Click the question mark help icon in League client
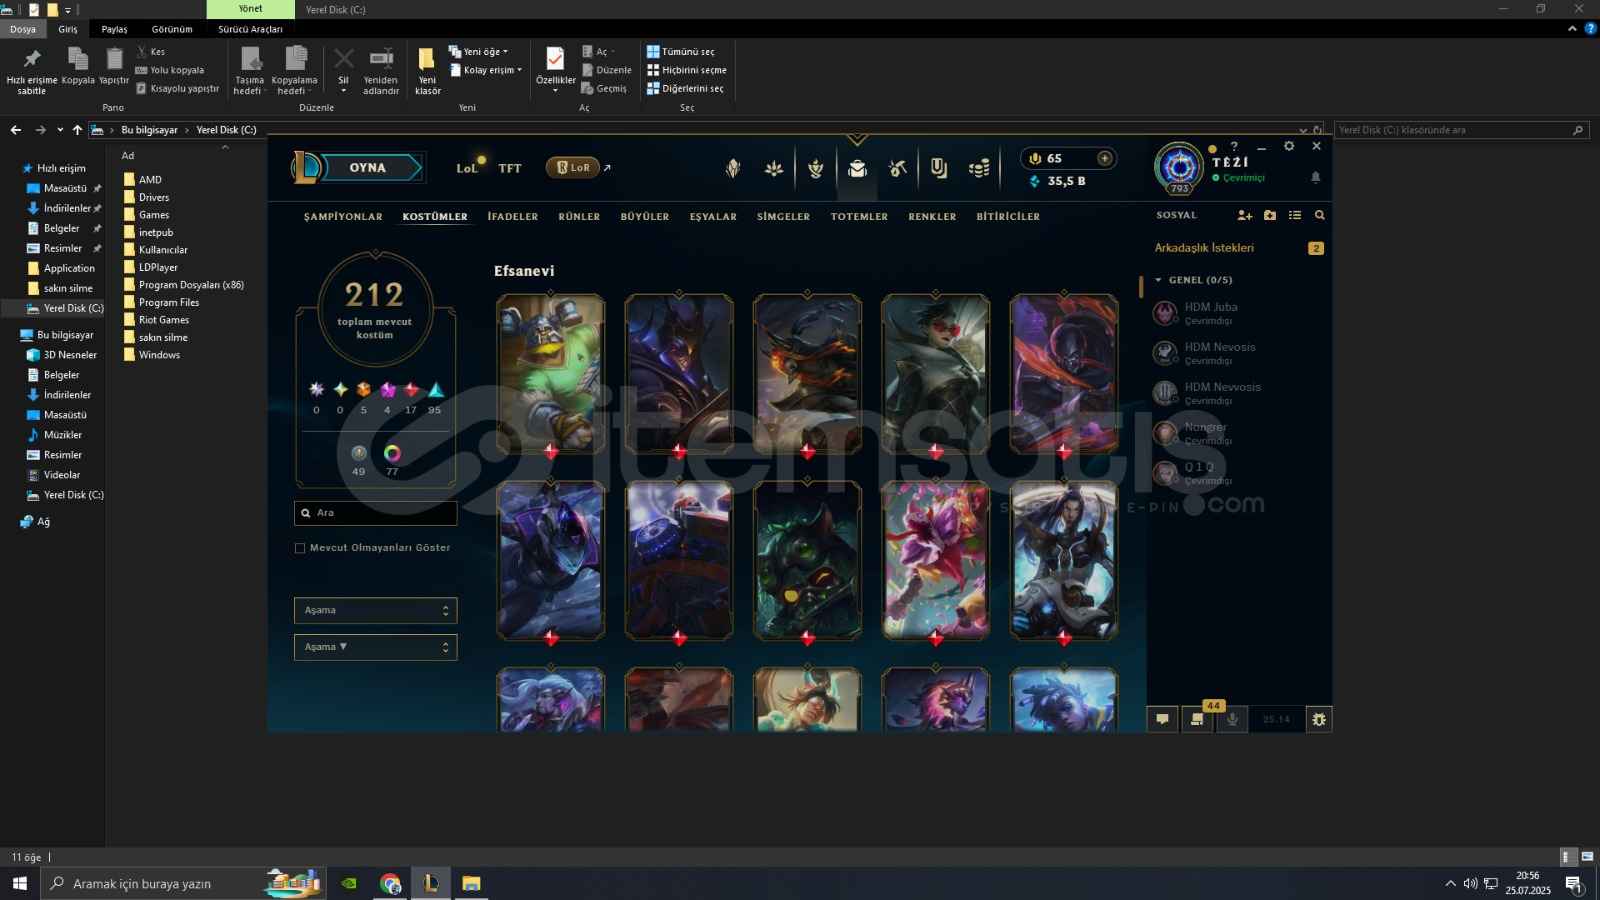This screenshot has width=1600, height=900. click(1234, 146)
